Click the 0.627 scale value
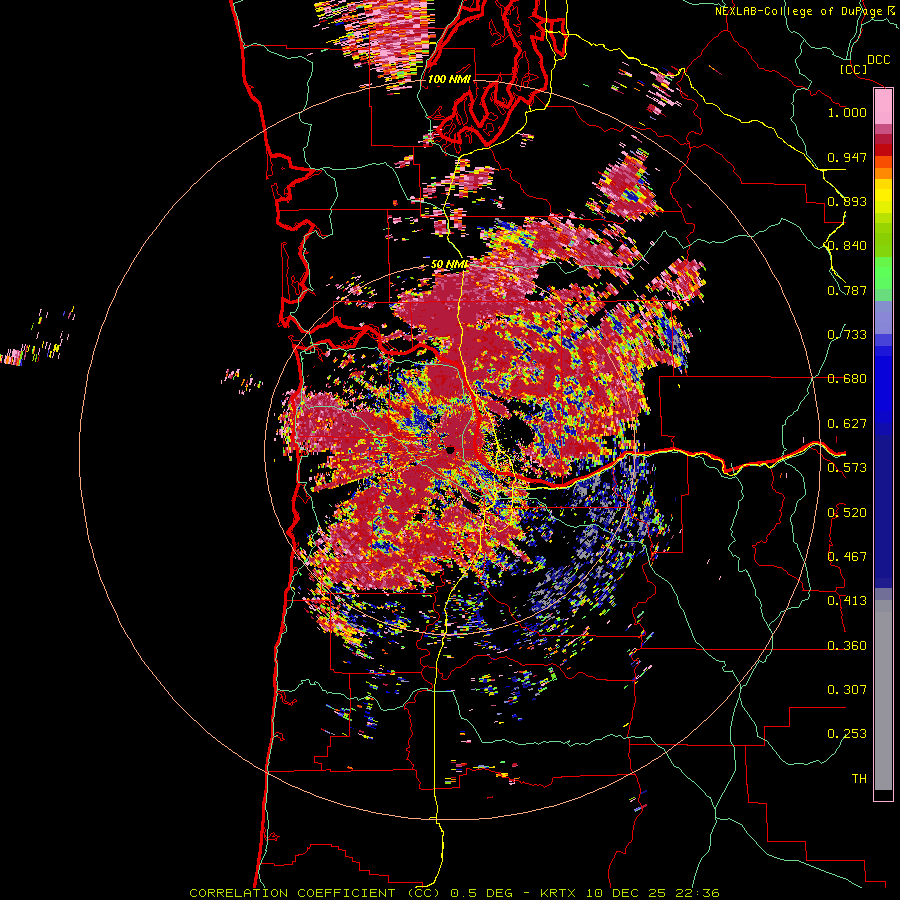 coord(847,424)
